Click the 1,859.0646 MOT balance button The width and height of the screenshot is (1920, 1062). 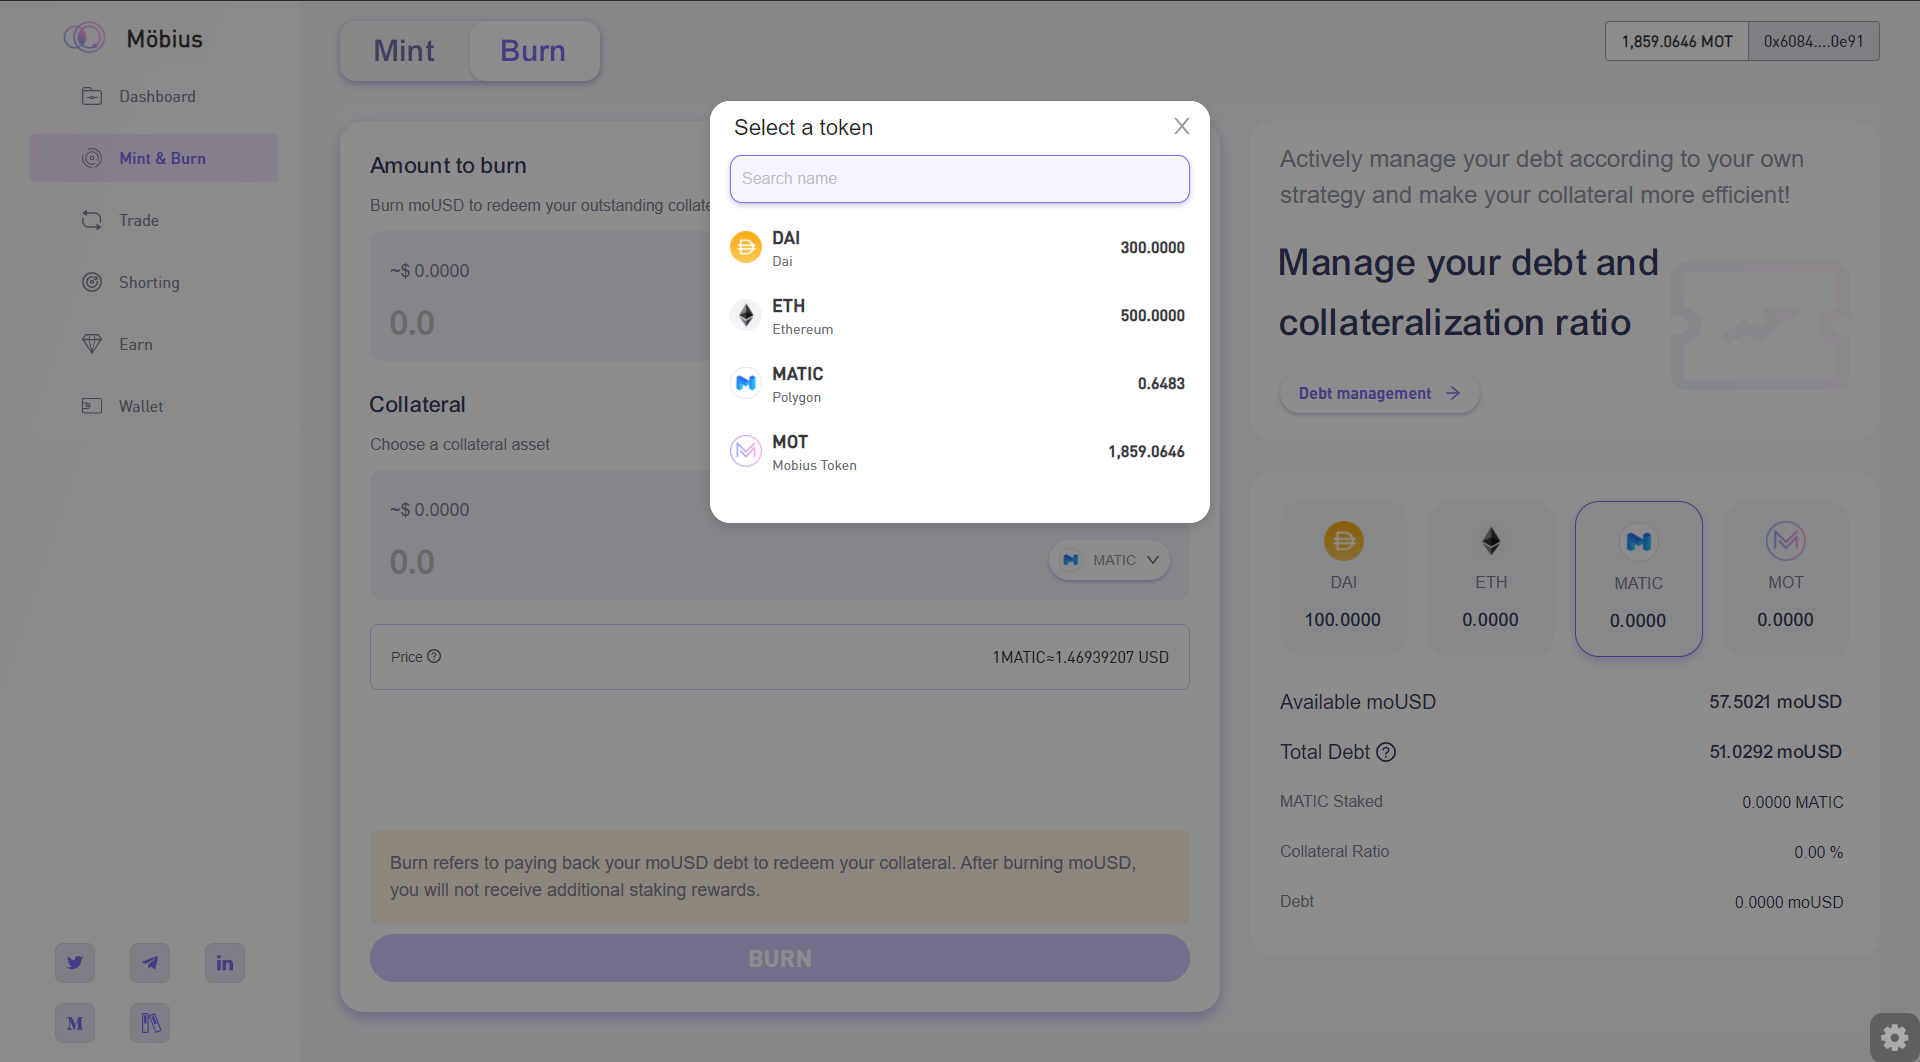[x=1677, y=41]
